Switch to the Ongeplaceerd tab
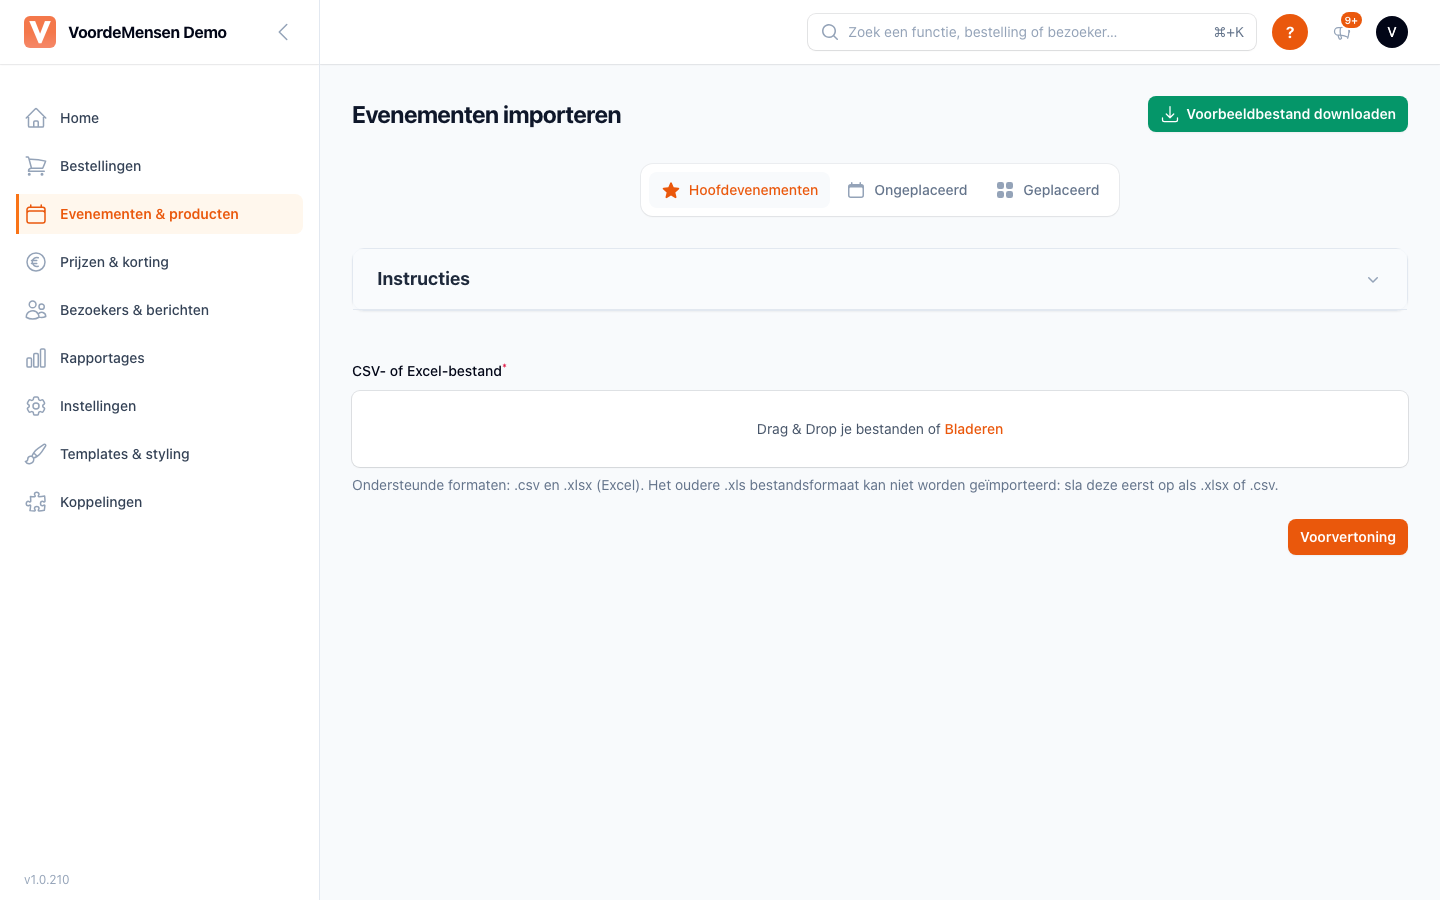Viewport: 1440px width, 900px height. coord(908,190)
